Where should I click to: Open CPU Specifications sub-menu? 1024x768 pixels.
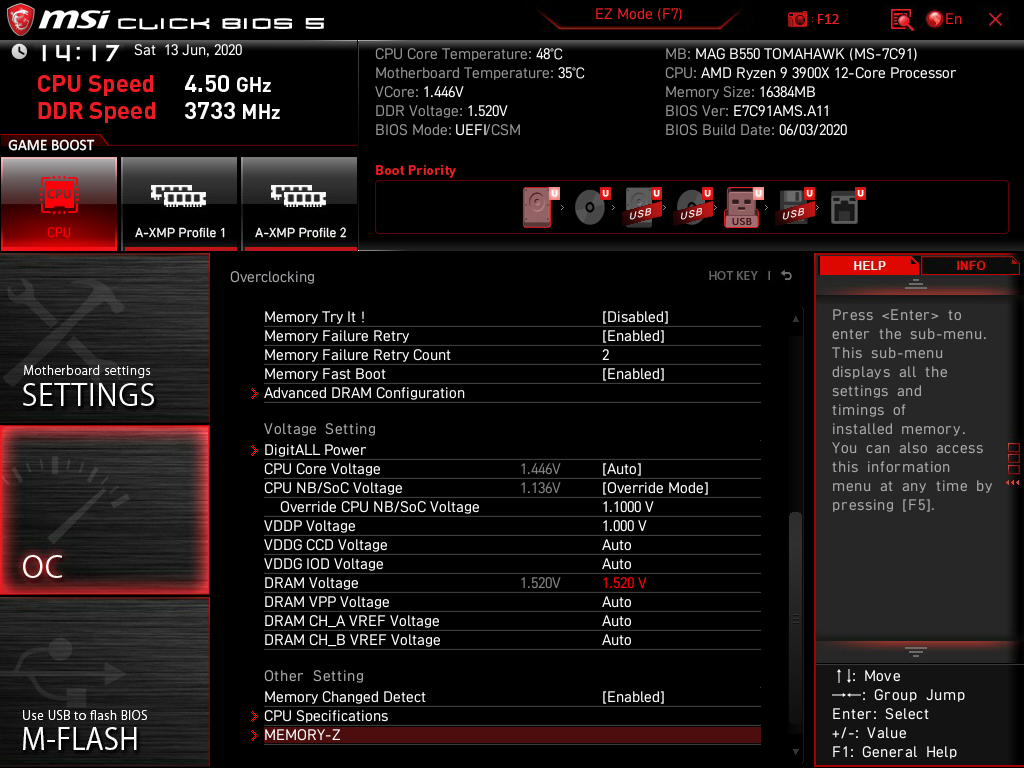coord(512,716)
